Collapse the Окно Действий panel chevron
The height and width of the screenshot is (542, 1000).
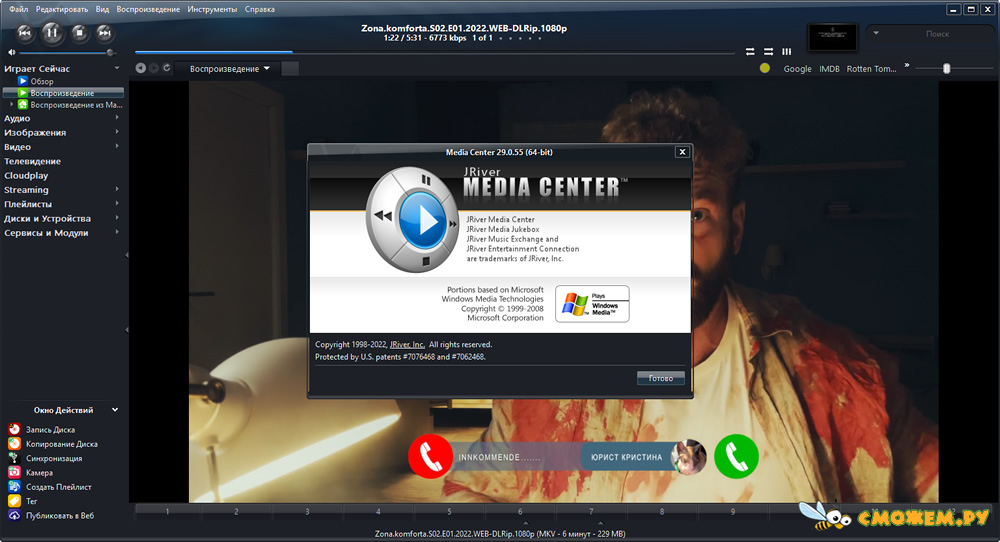point(115,410)
